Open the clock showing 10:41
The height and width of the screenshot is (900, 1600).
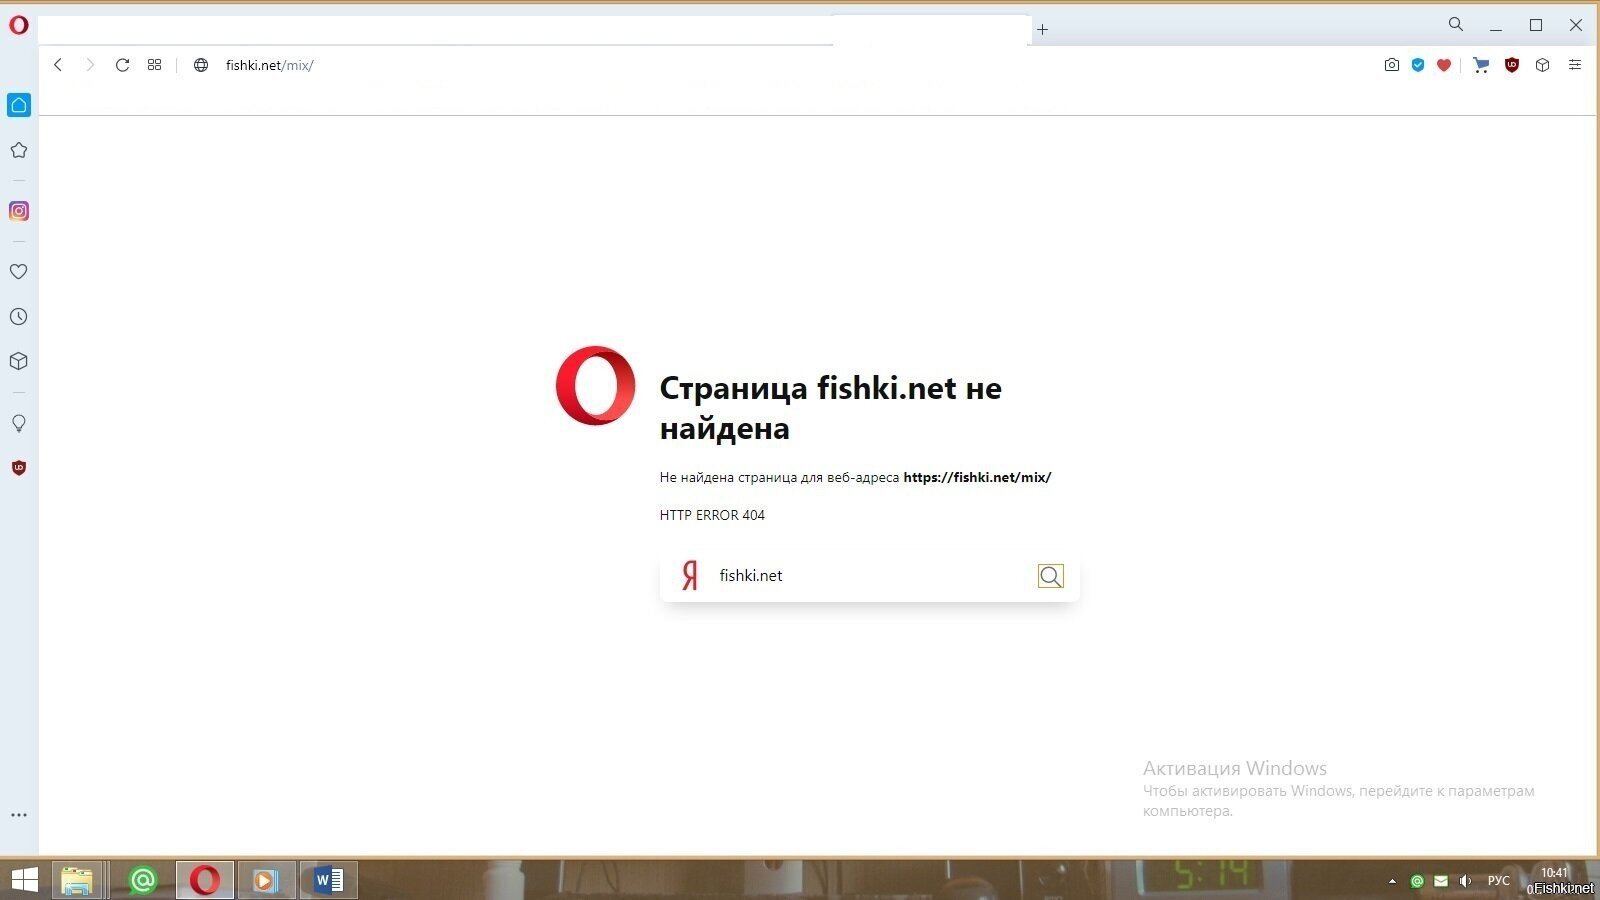[1555, 873]
